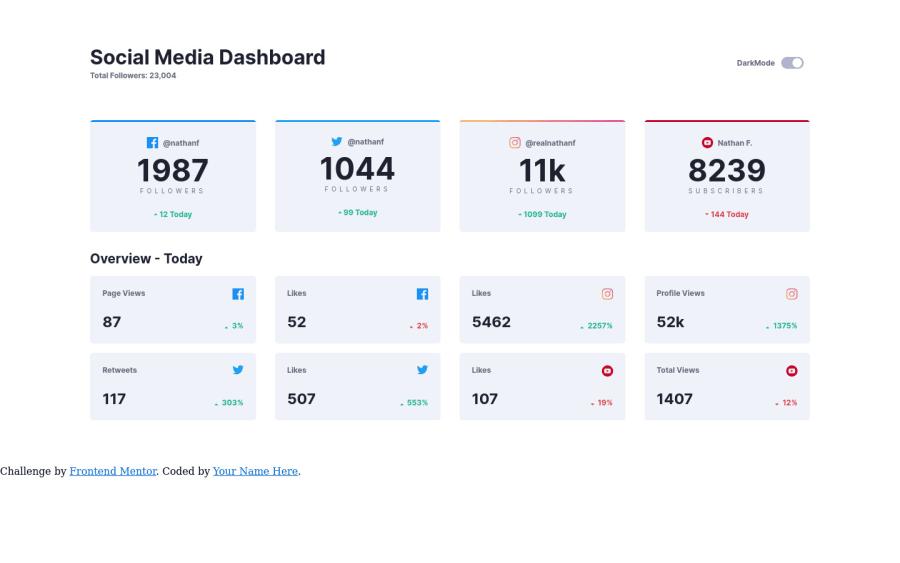Click the YouTube icon beside Nathan F.

707,142
